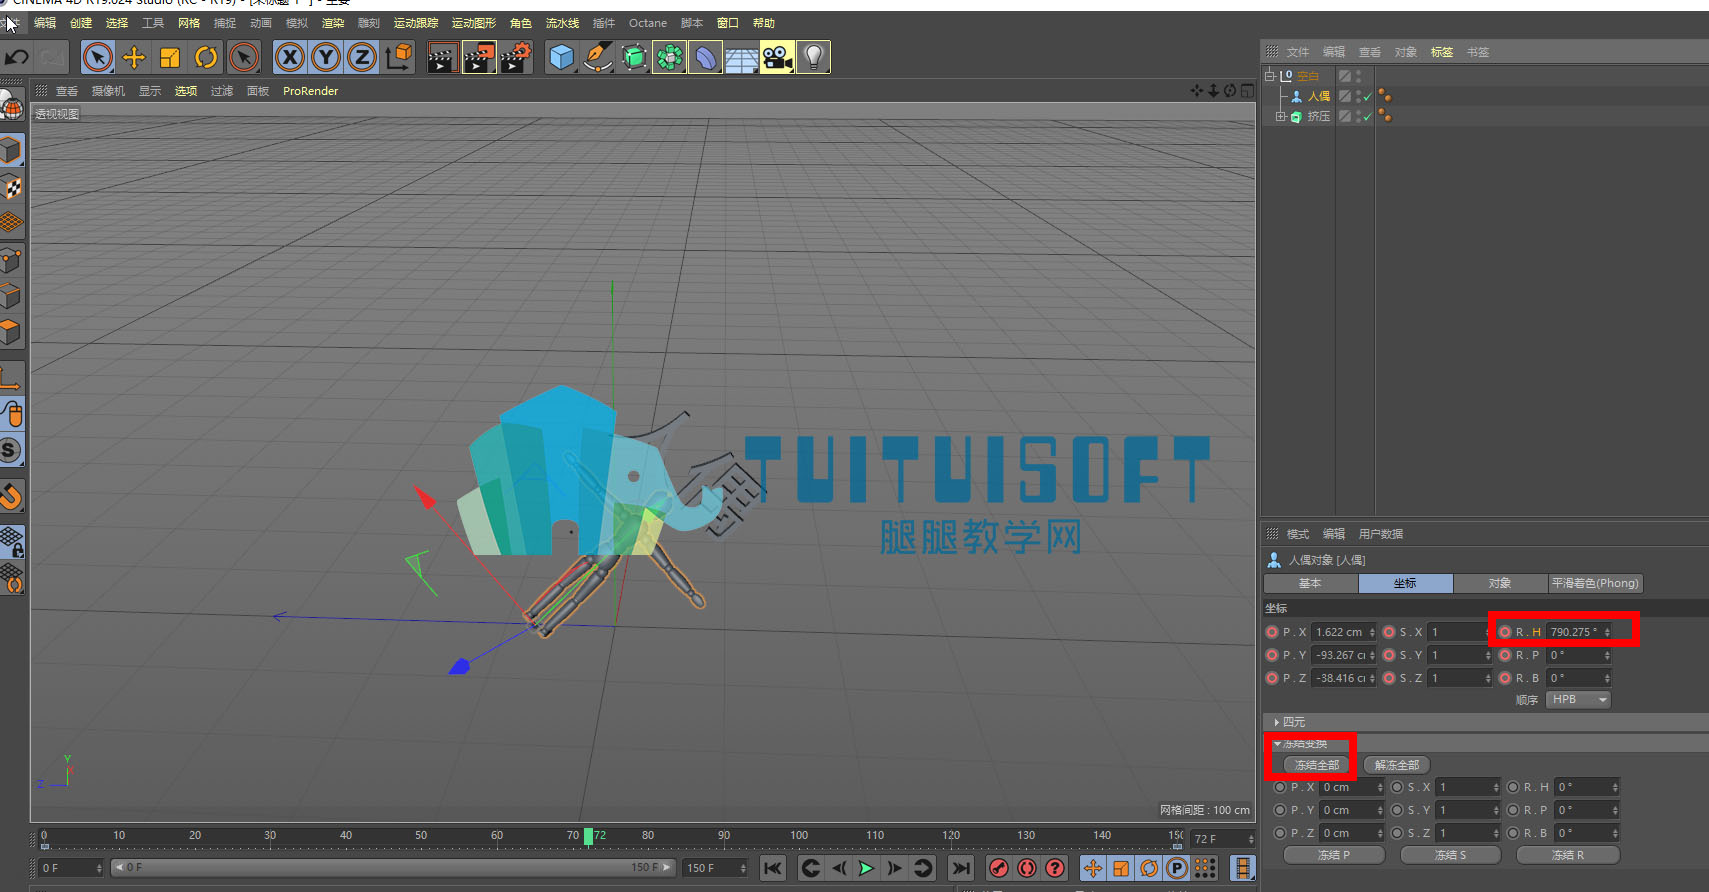Toggle the Y axis lock icon
This screenshot has height=892, width=1709.
(x=326, y=58)
